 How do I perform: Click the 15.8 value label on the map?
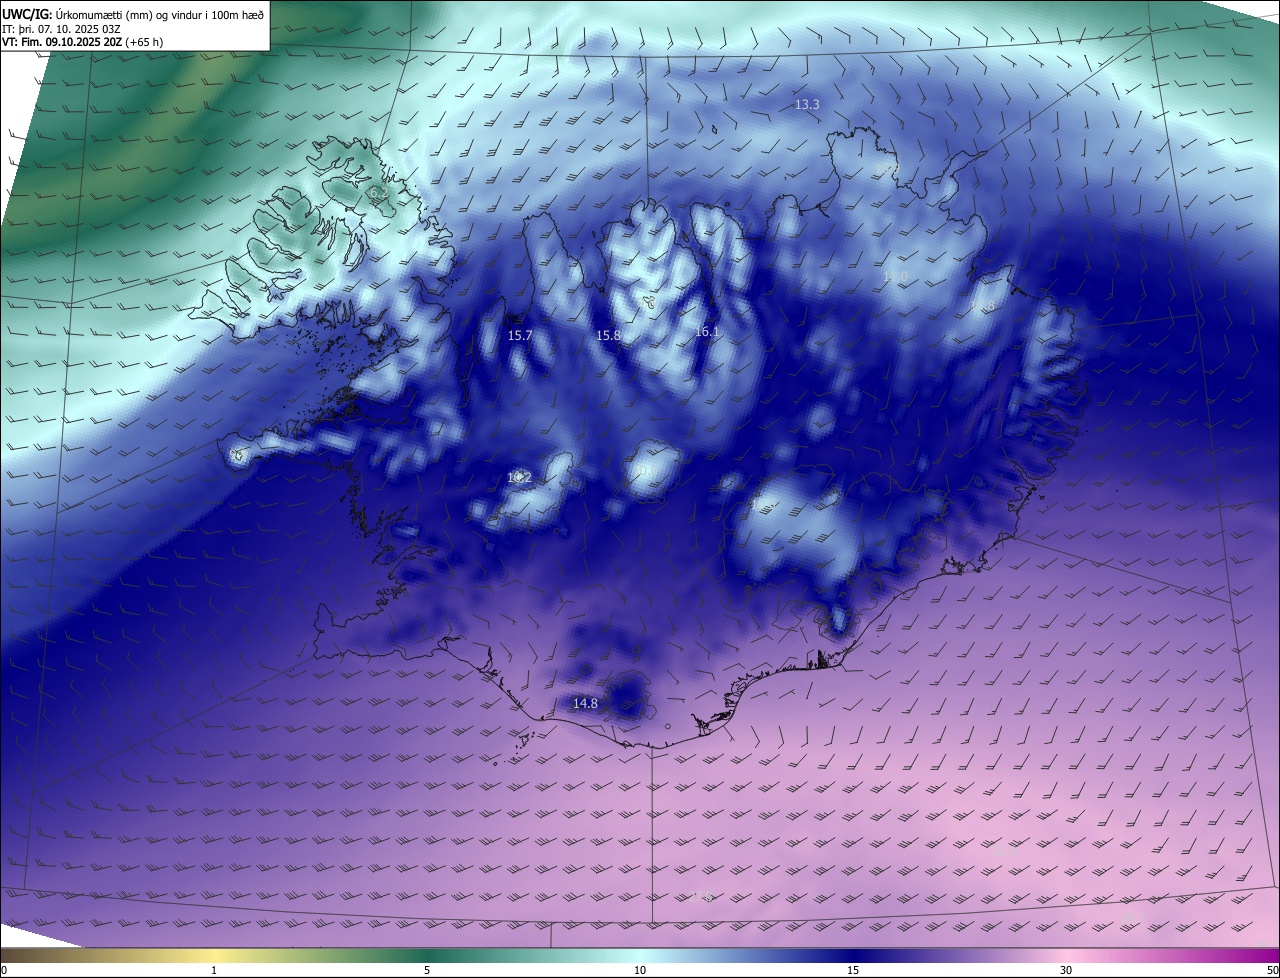(608, 336)
